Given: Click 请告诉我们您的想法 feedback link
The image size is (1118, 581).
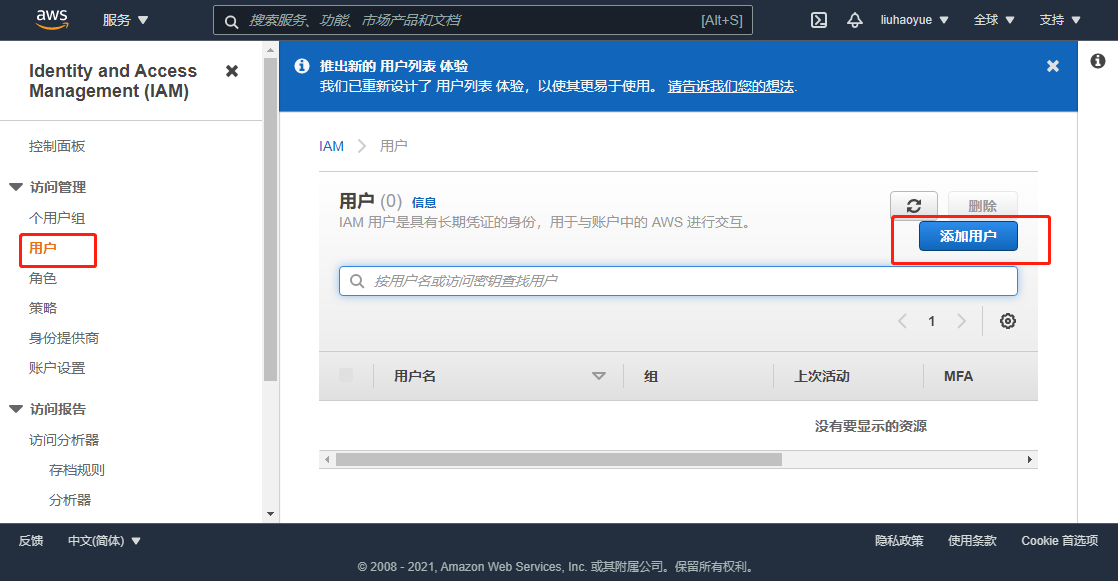Looking at the screenshot, I should click(x=731, y=86).
